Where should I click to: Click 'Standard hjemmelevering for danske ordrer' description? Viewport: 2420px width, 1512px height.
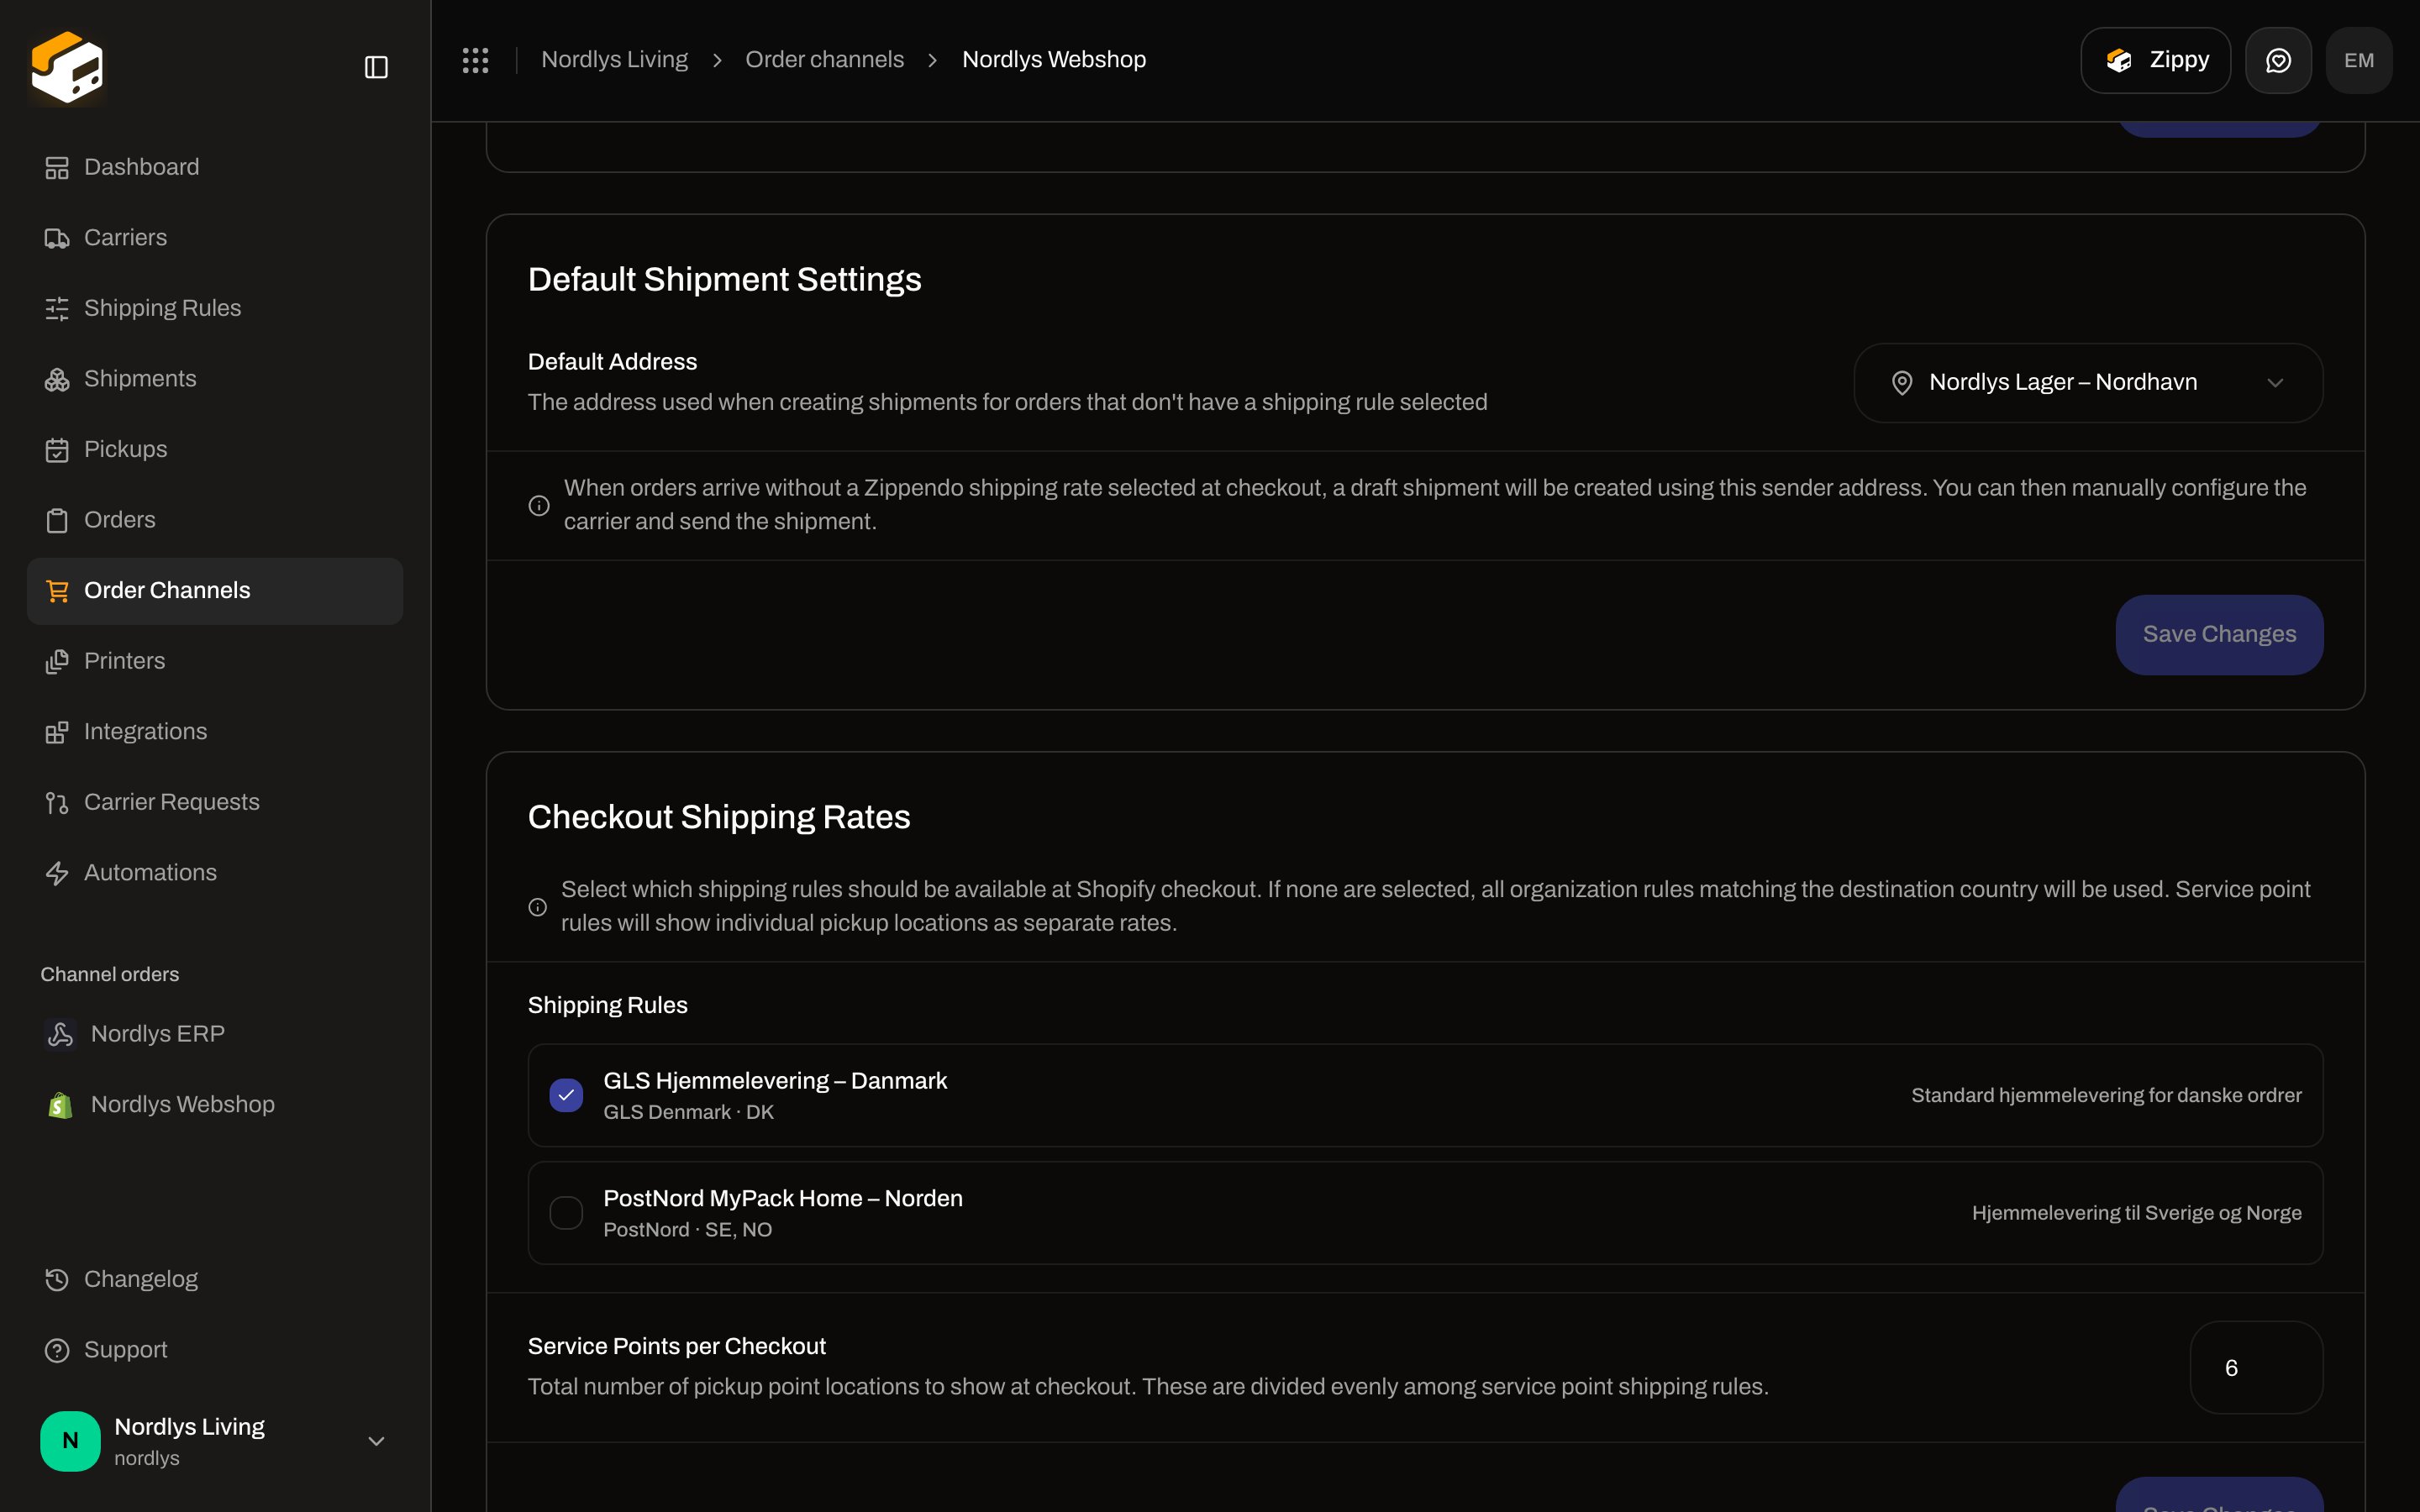(2106, 1096)
